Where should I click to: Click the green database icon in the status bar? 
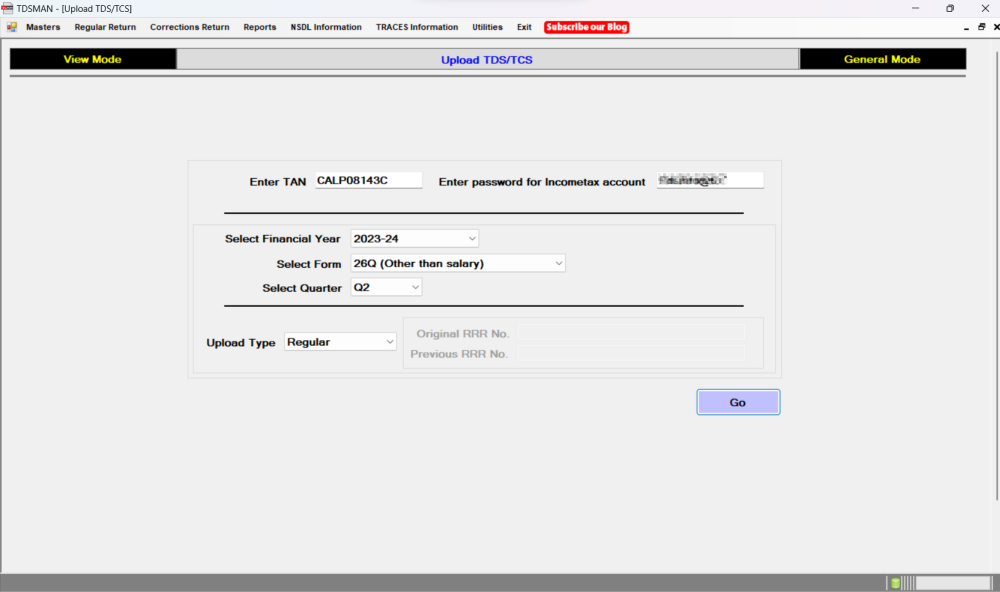coord(893,582)
